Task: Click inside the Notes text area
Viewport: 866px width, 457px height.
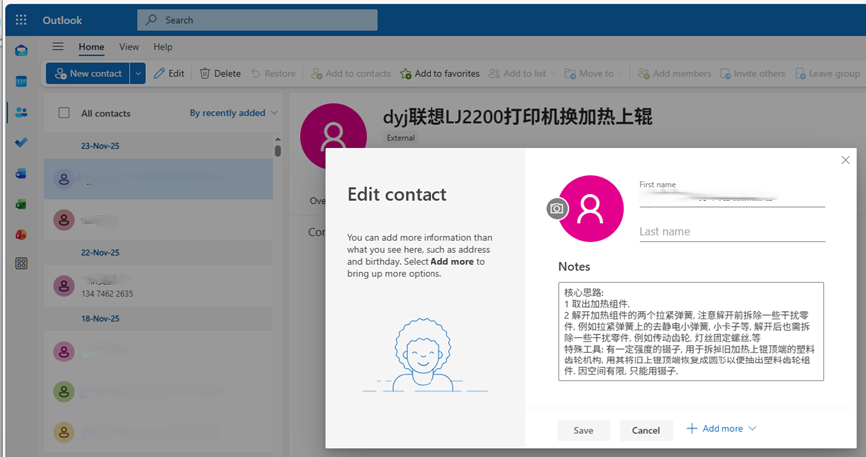Action: click(x=691, y=332)
